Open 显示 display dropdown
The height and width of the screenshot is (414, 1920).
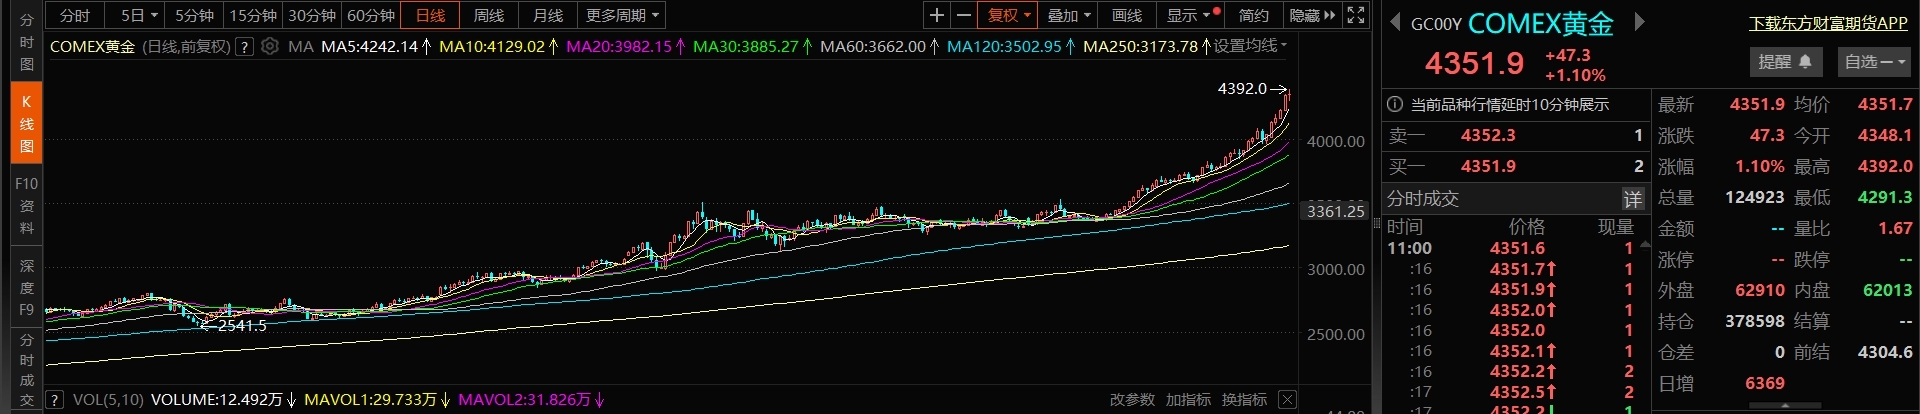(1188, 15)
